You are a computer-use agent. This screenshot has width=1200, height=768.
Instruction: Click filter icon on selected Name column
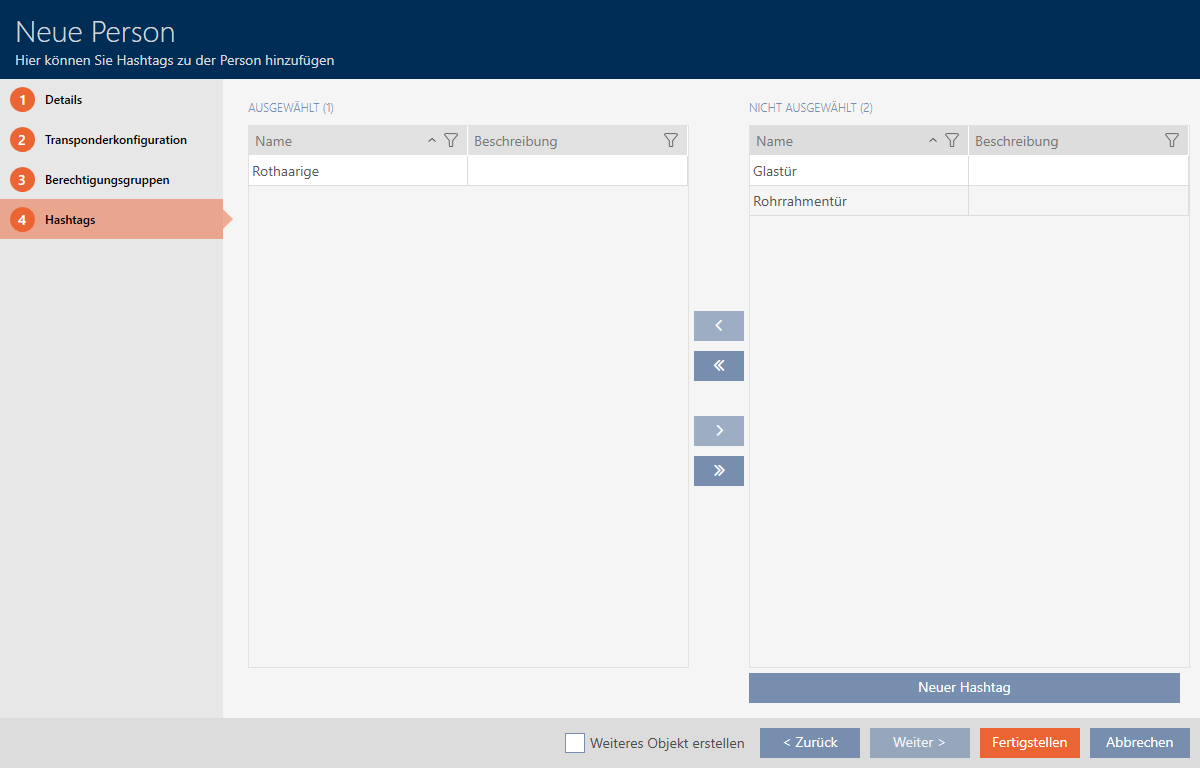451,141
